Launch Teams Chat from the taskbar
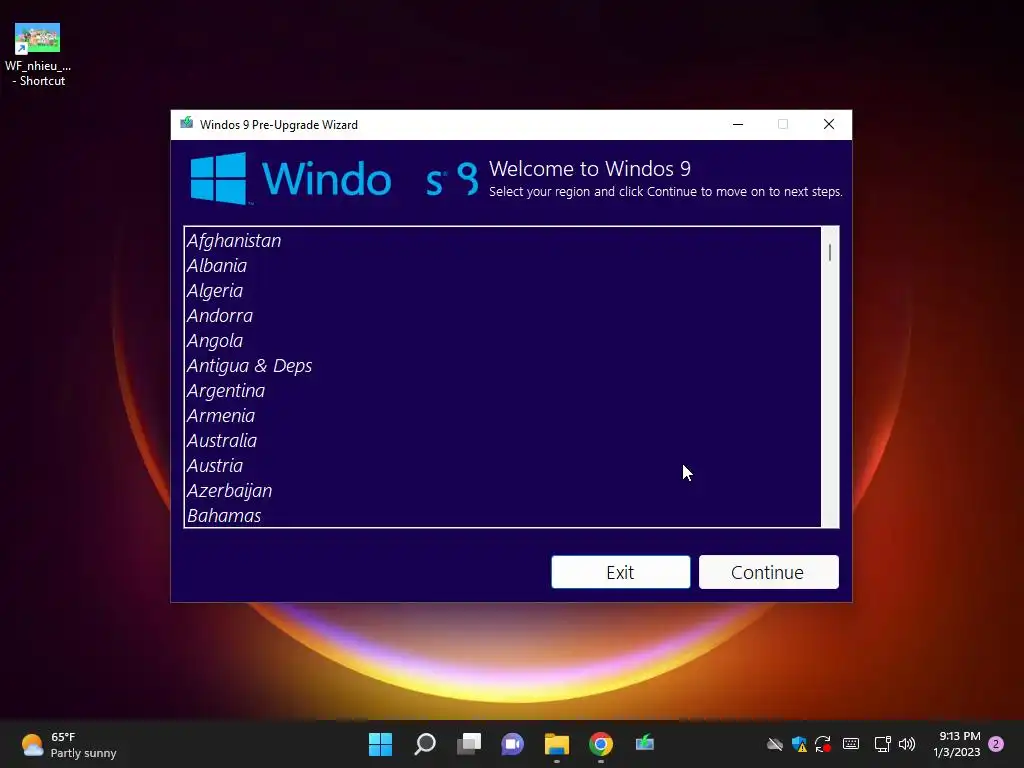The image size is (1024, 768). tap(513, 744)
